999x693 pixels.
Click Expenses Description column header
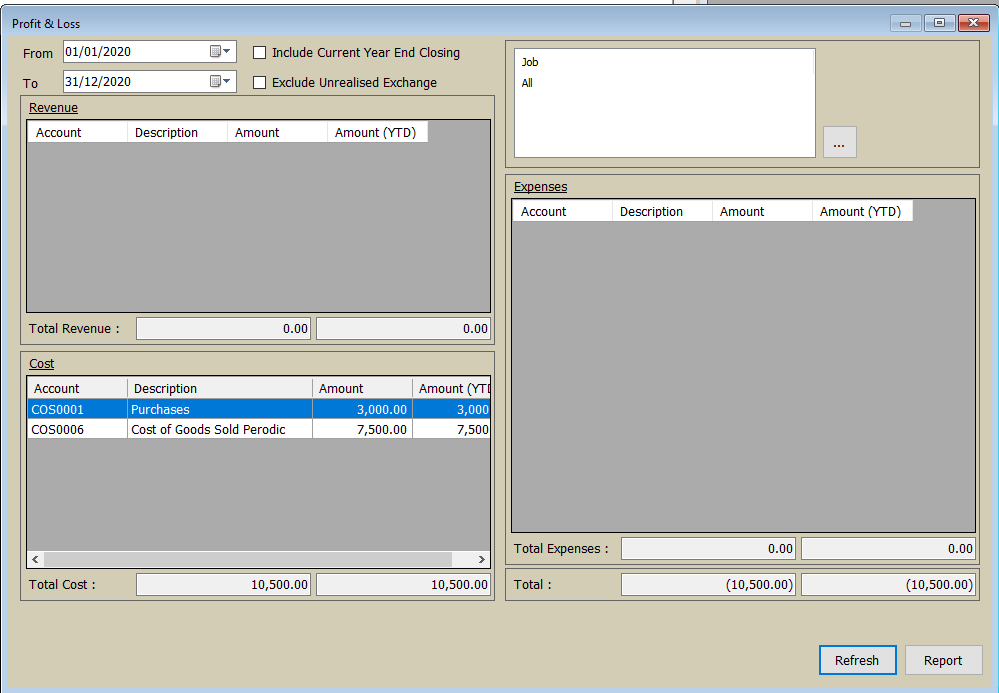point(662,211)
